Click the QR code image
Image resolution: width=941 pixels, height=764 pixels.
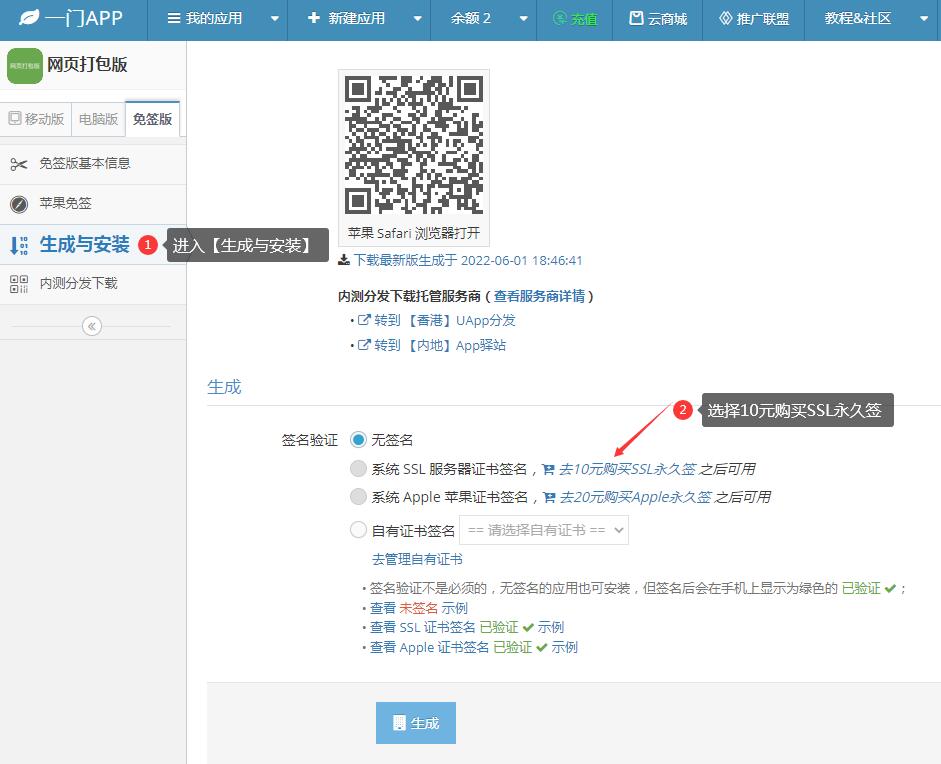click(414, 145)
